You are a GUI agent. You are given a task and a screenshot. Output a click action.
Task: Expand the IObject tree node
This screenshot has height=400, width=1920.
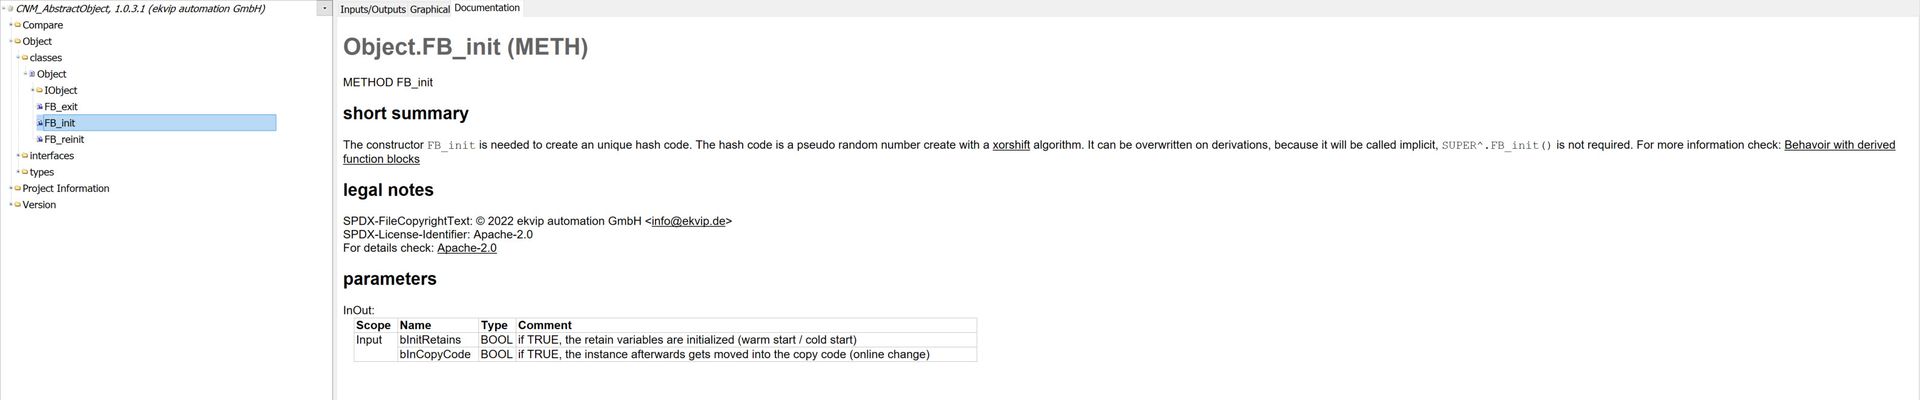pos(33,90)
